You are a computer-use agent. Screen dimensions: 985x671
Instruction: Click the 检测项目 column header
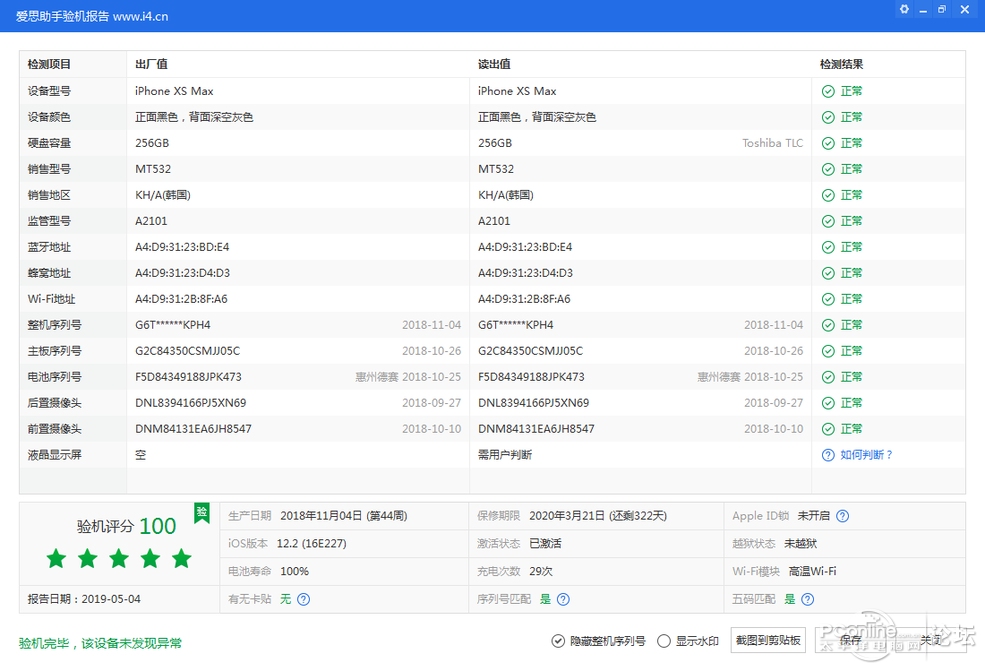tap(49, 64)
